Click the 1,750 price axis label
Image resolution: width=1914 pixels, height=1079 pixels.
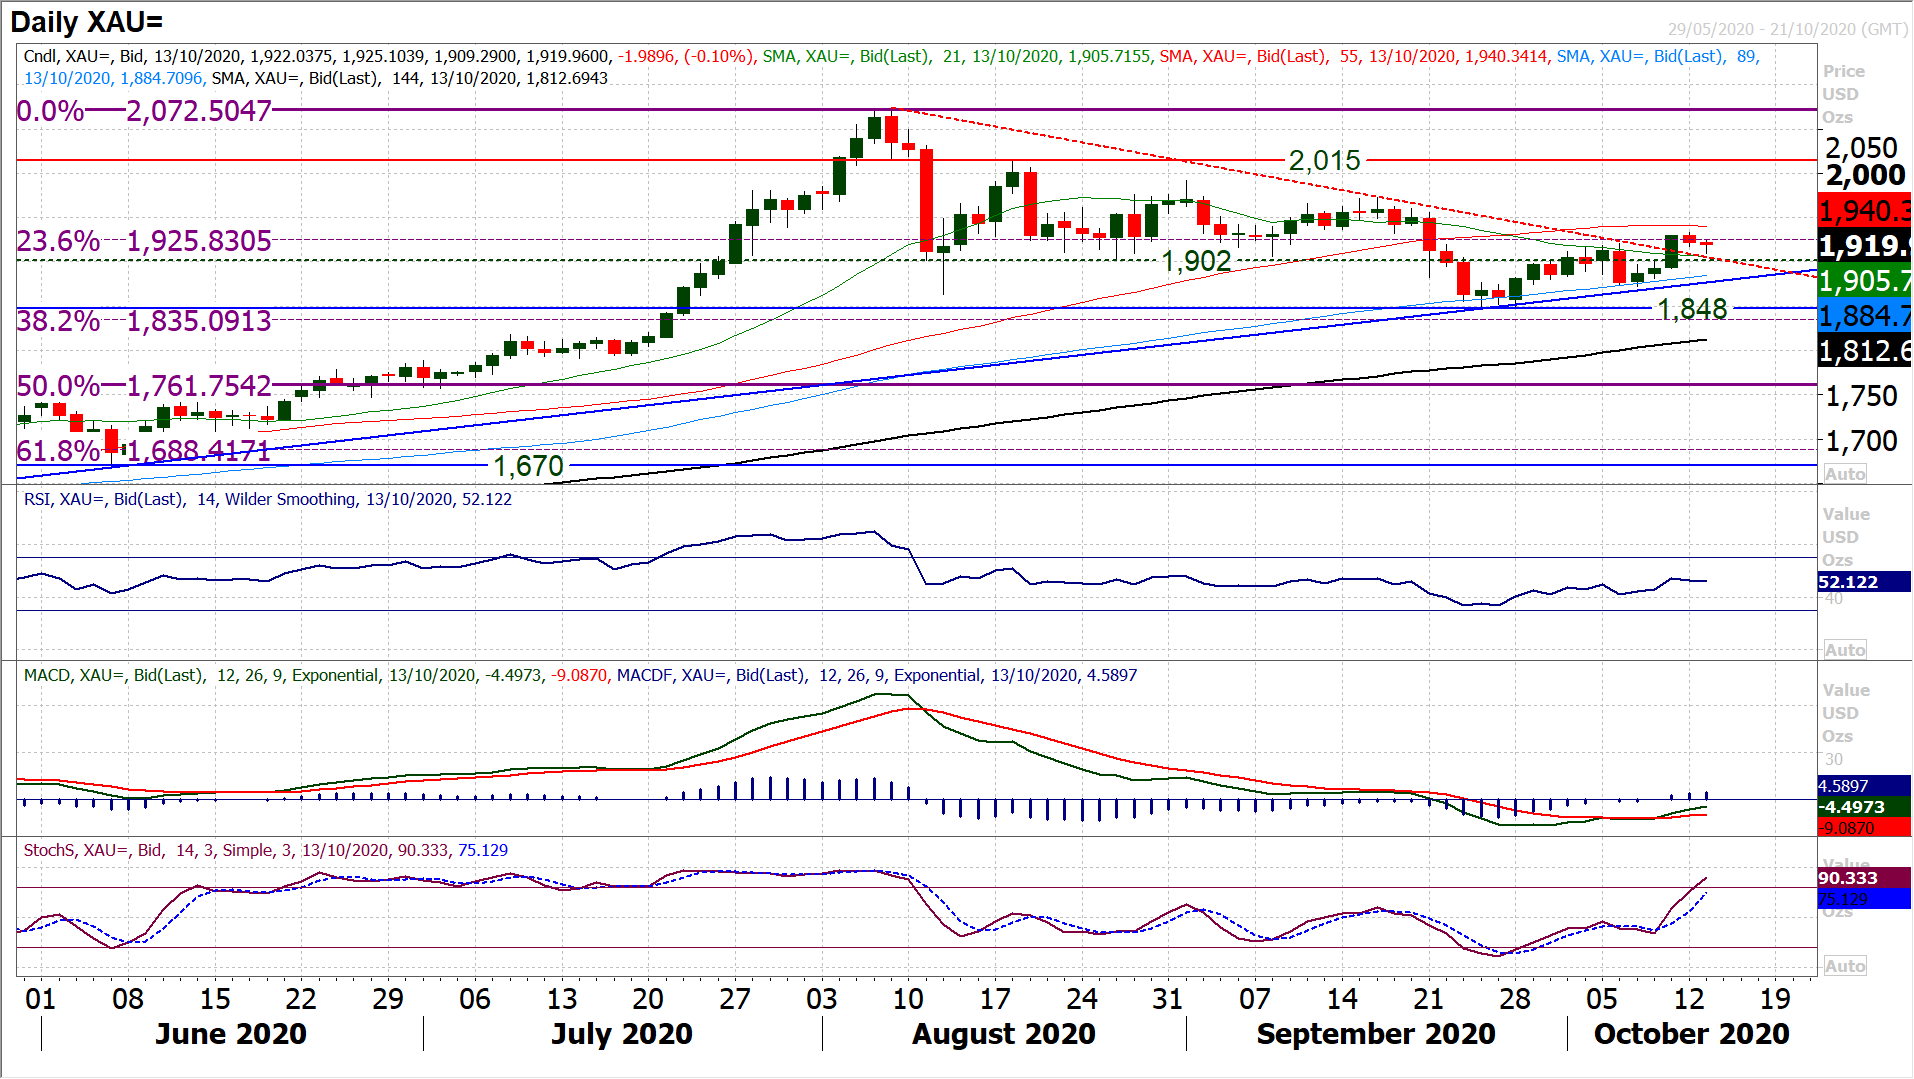tap(1861, 397)
